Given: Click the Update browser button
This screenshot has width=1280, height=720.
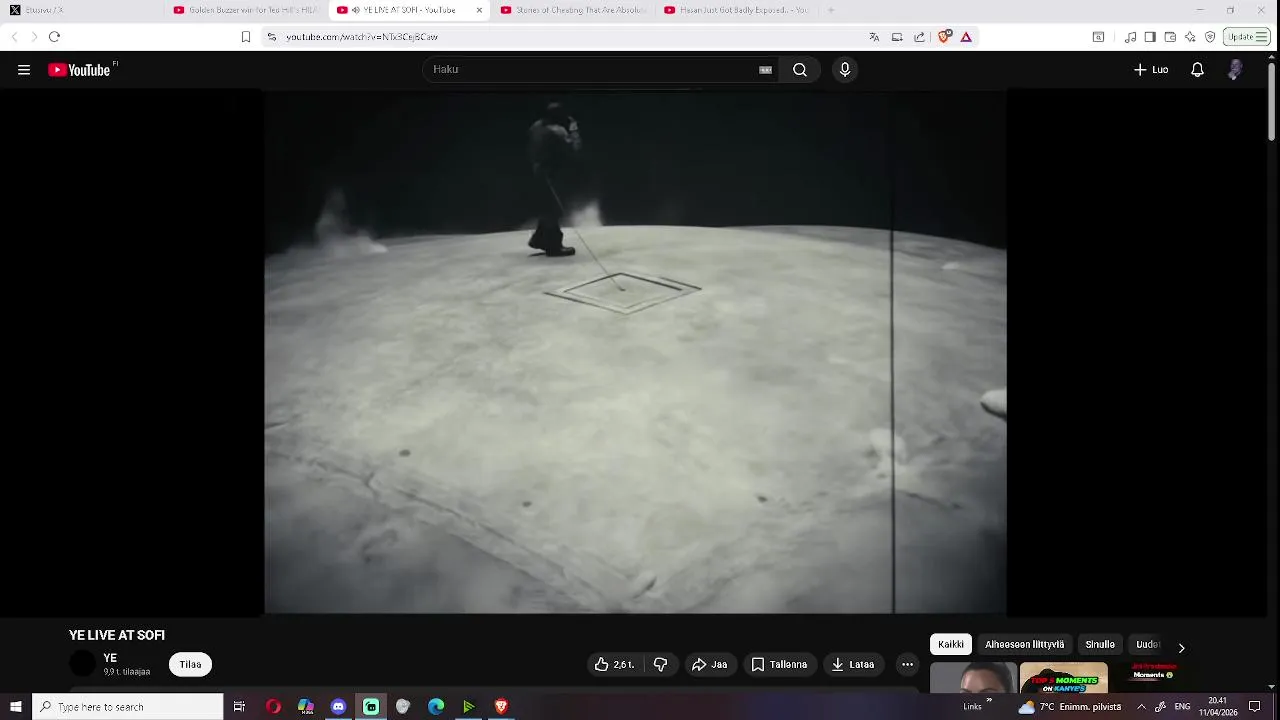Looking at the screenshot, I should (1247, 37).
